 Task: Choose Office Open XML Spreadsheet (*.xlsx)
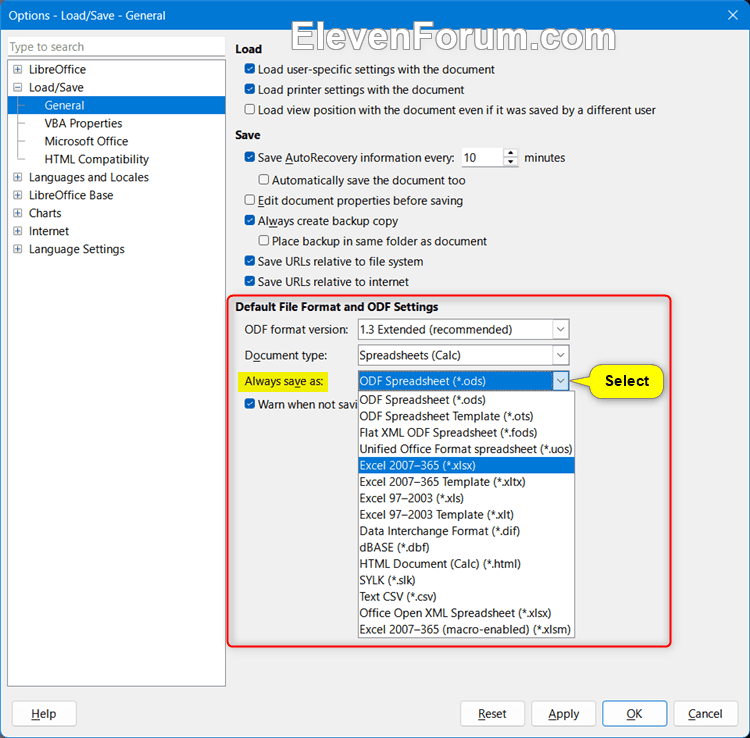pos(466,613)
